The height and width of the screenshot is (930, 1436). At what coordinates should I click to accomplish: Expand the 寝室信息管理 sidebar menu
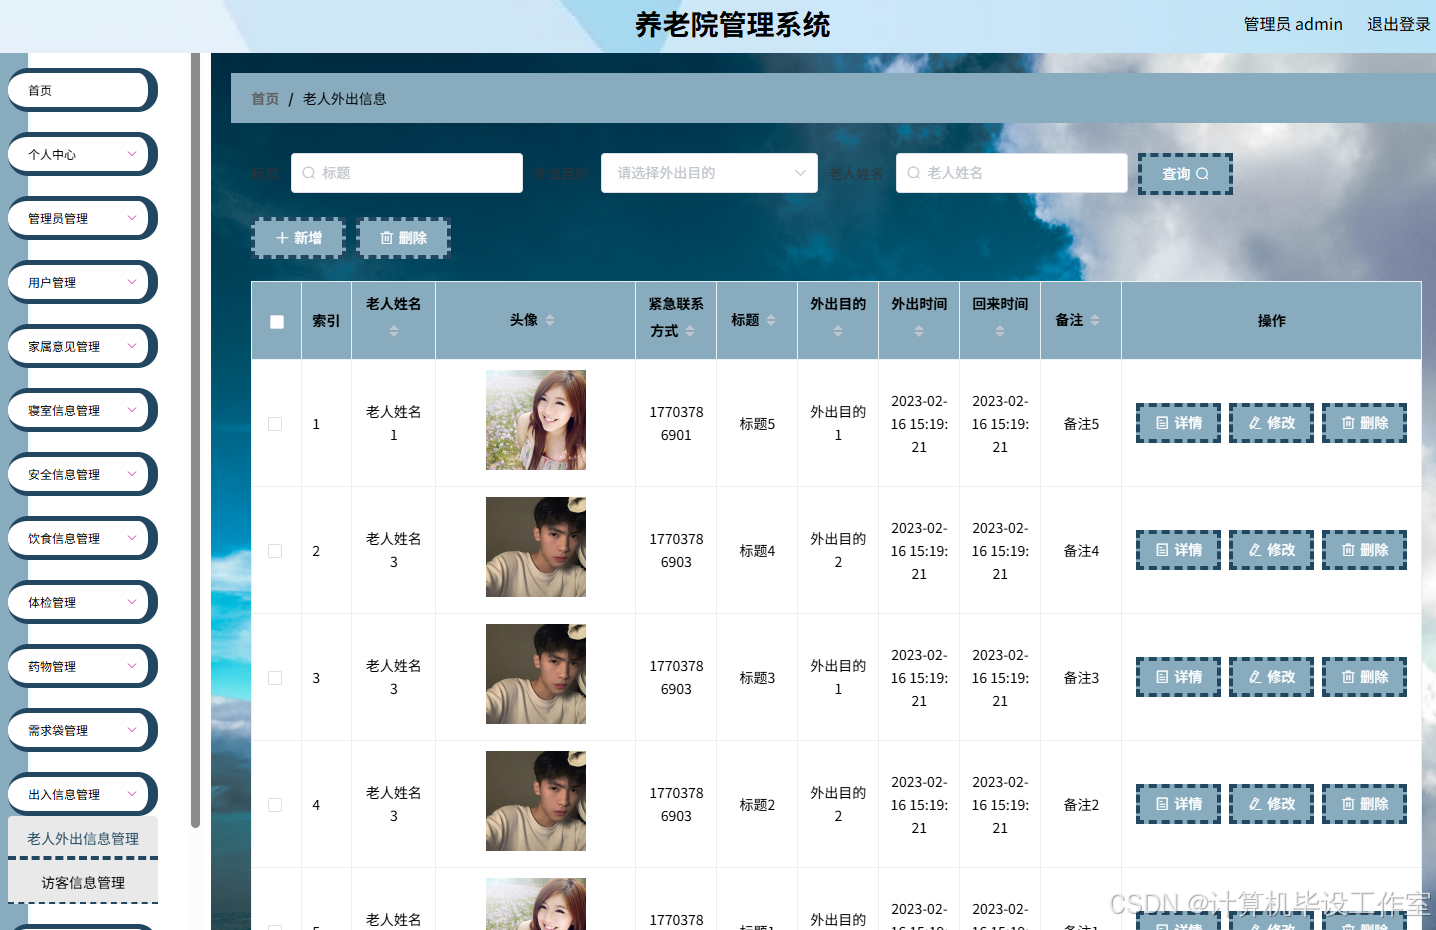[x=82, y=410]
